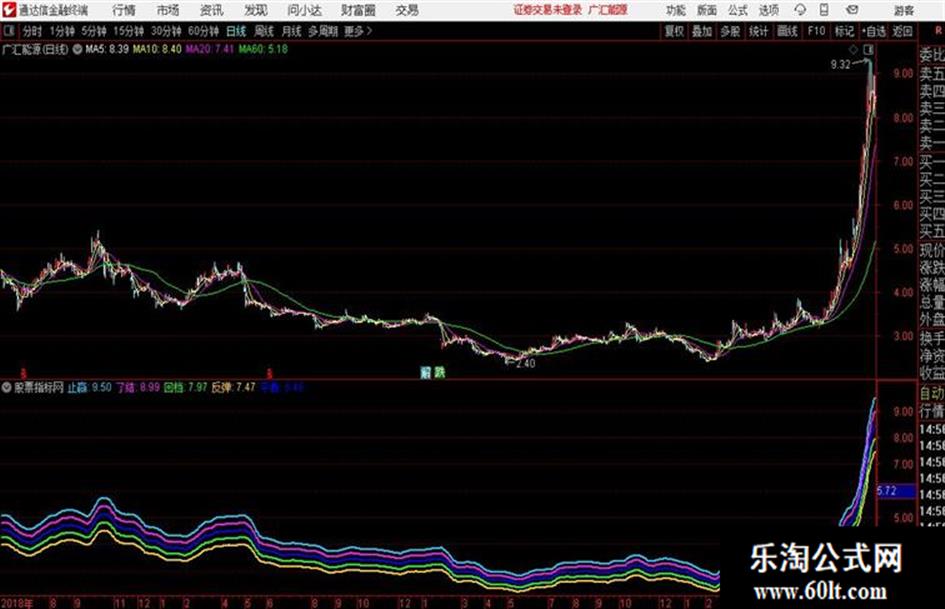Screen dimensions: 945x609
Task: Switch to 15分钟 period
Action: click(129, 31)
